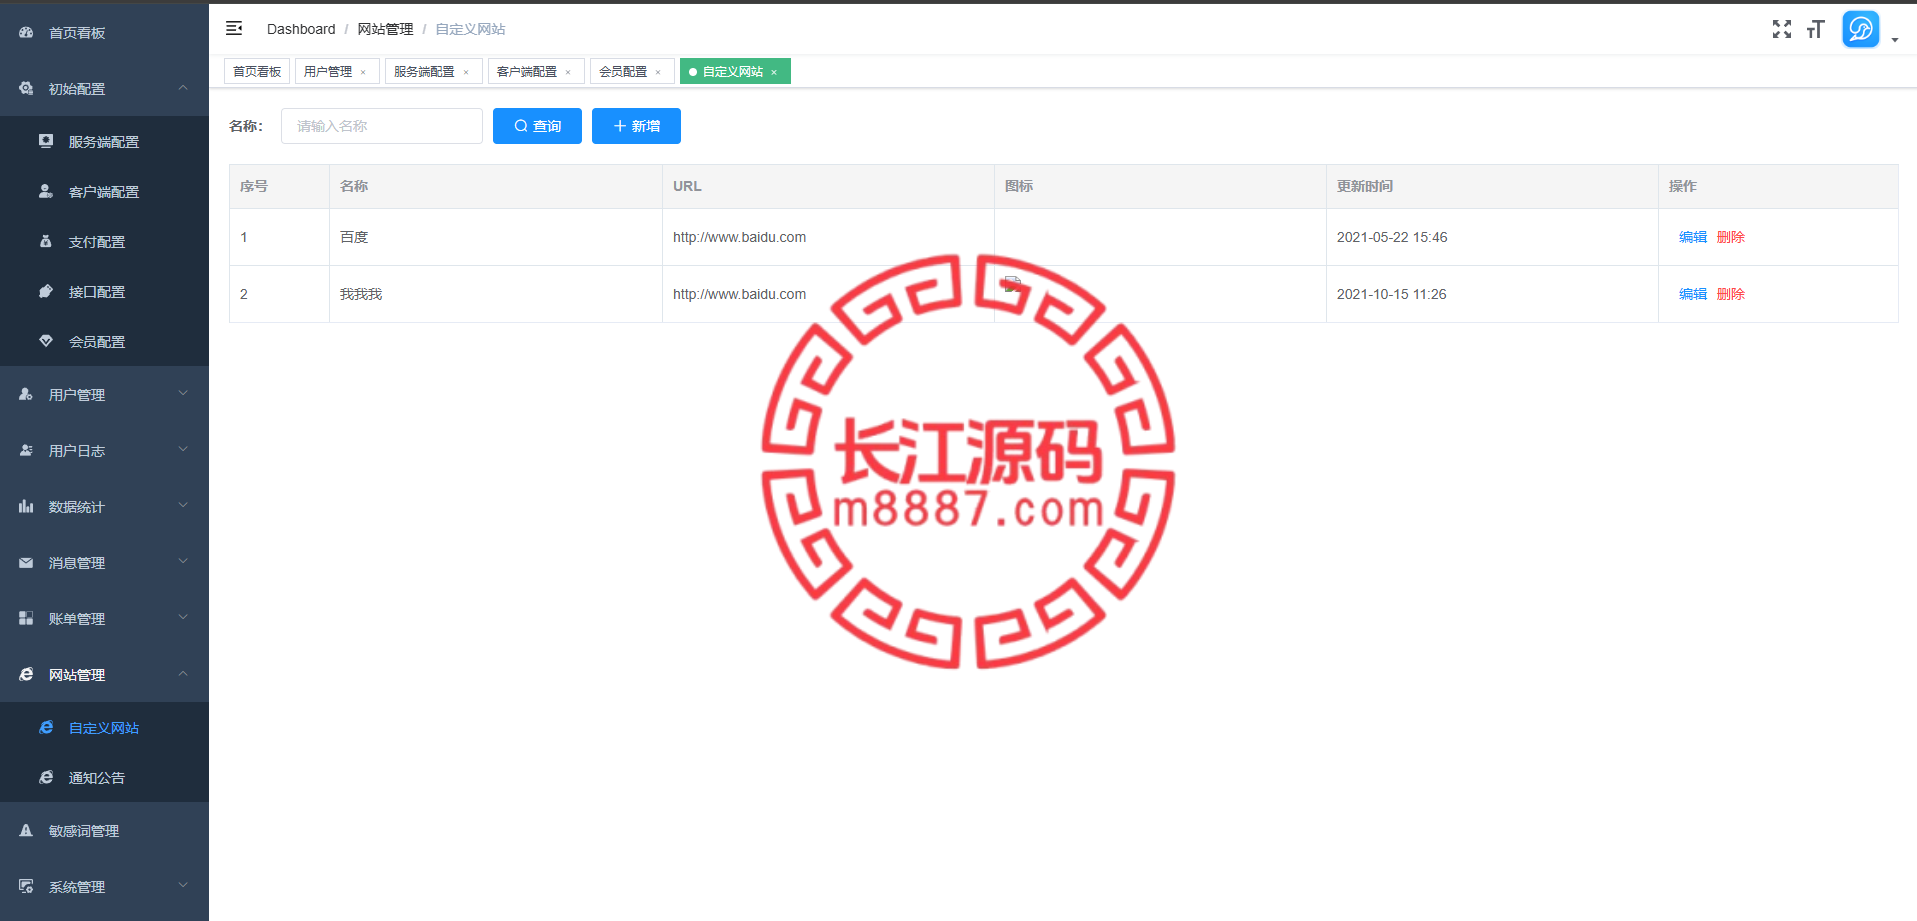Open the user avatar menu

point(1861,29)
